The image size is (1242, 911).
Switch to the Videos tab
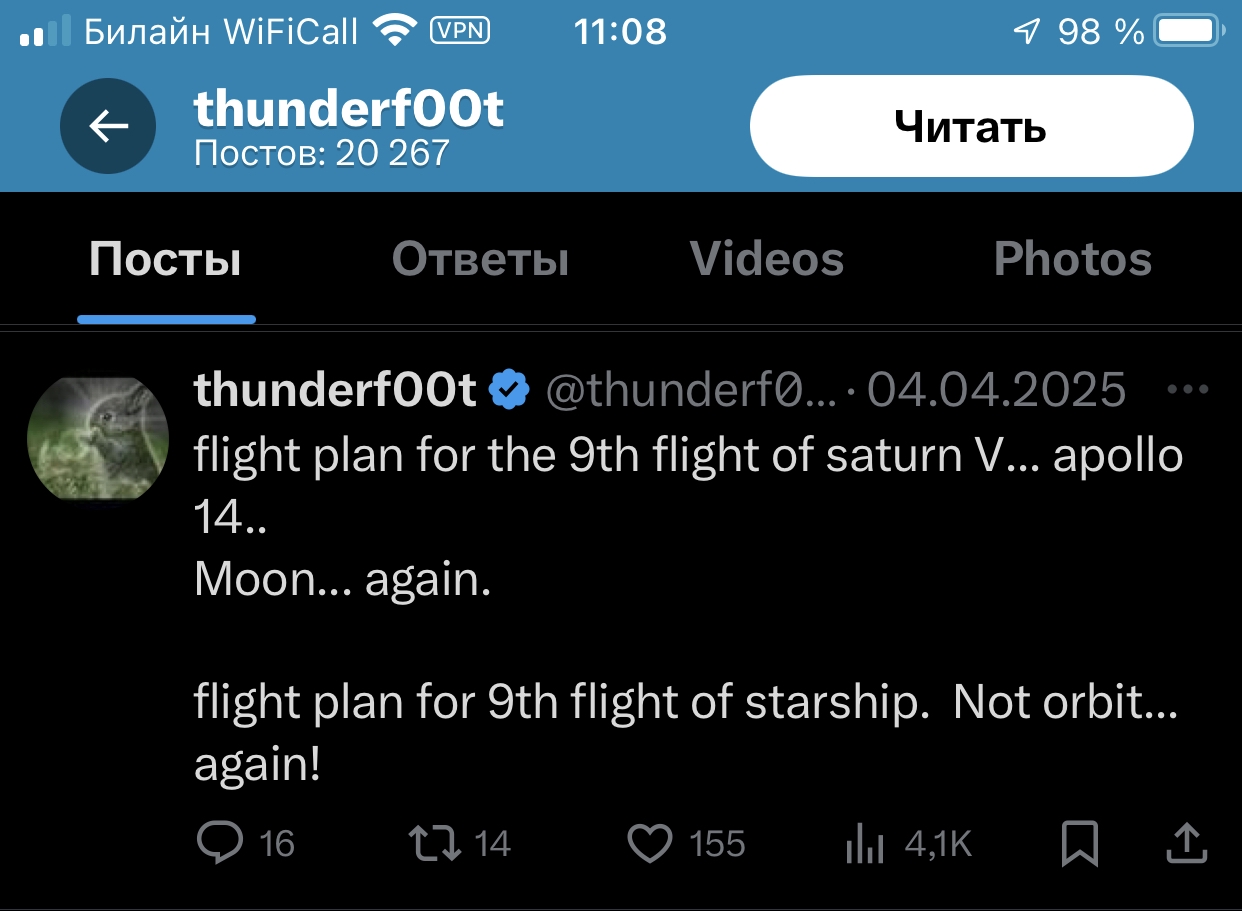[x=767, y=260]
